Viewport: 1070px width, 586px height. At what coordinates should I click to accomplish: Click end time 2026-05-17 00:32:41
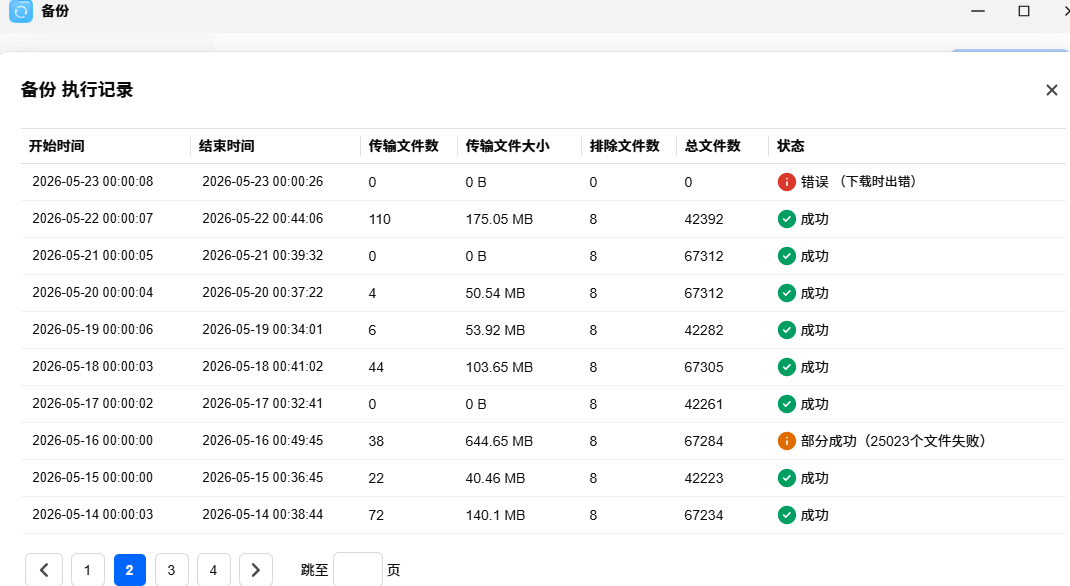[x=263, y=403]
